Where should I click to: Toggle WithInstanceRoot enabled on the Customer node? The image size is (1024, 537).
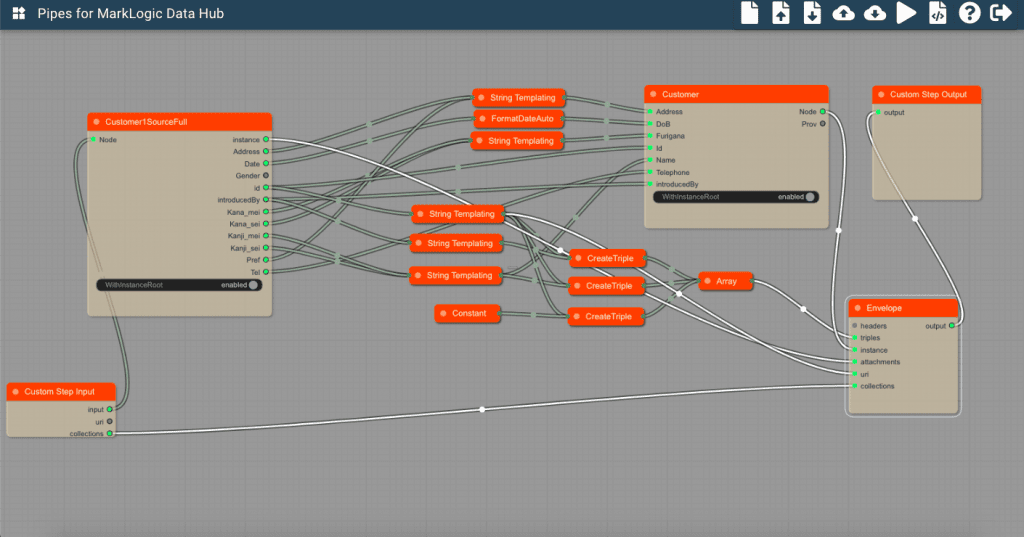(809, 197)
